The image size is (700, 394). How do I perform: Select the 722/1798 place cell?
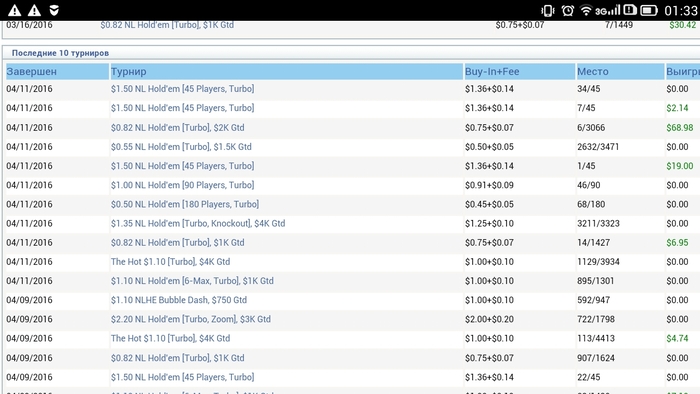pyautogui.click(x=596, y=319)
